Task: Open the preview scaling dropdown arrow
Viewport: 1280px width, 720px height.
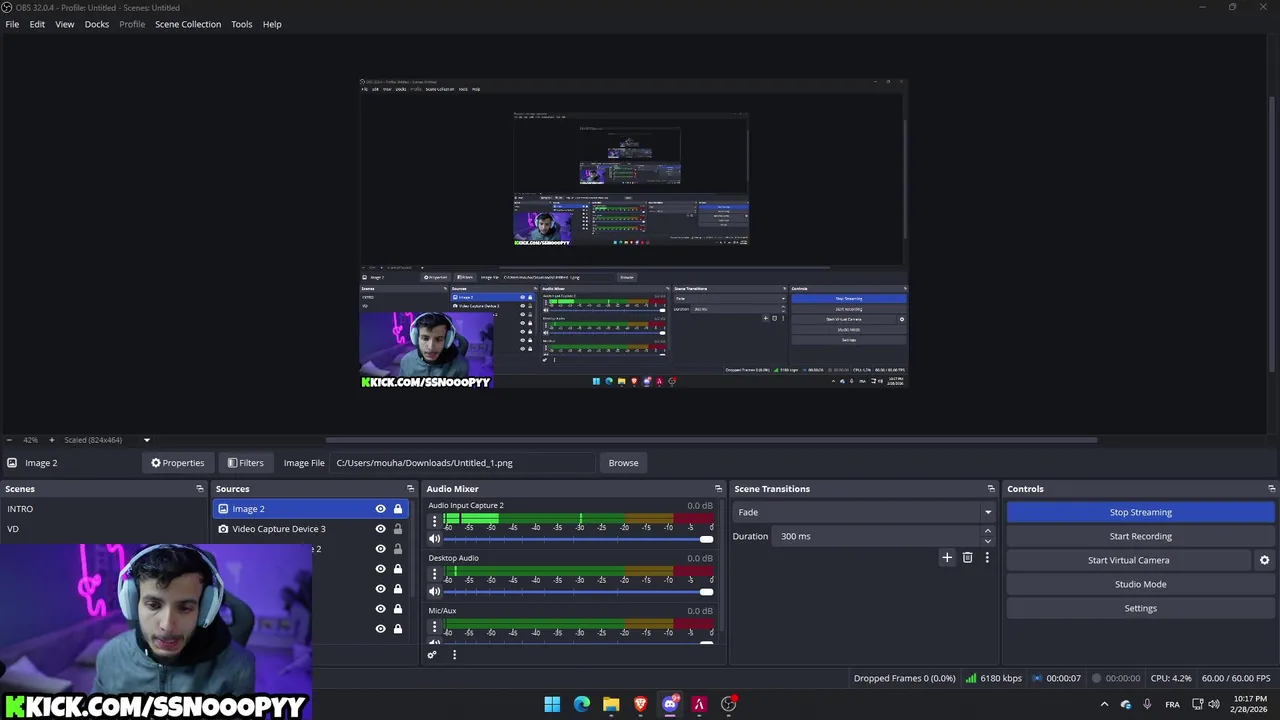Action: coord(146,440)
